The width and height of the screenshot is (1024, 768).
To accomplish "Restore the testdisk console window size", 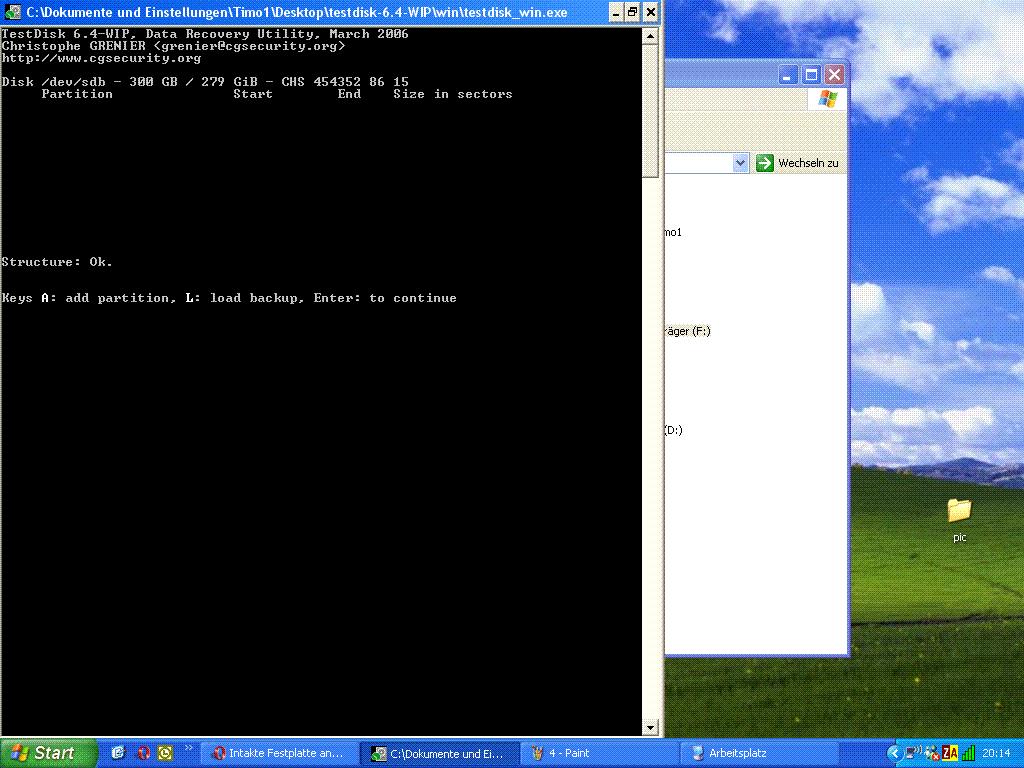I will 633,12.
